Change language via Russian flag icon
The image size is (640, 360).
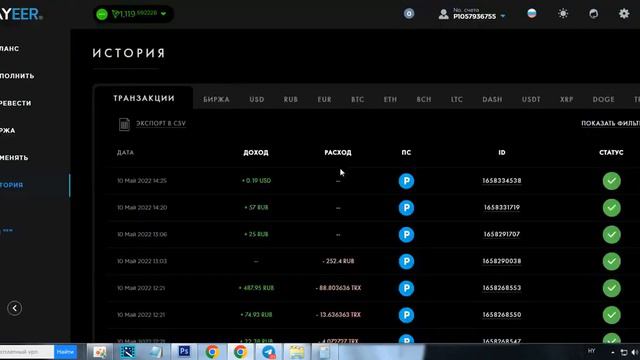pyautogui.click(x=532, y=14)
